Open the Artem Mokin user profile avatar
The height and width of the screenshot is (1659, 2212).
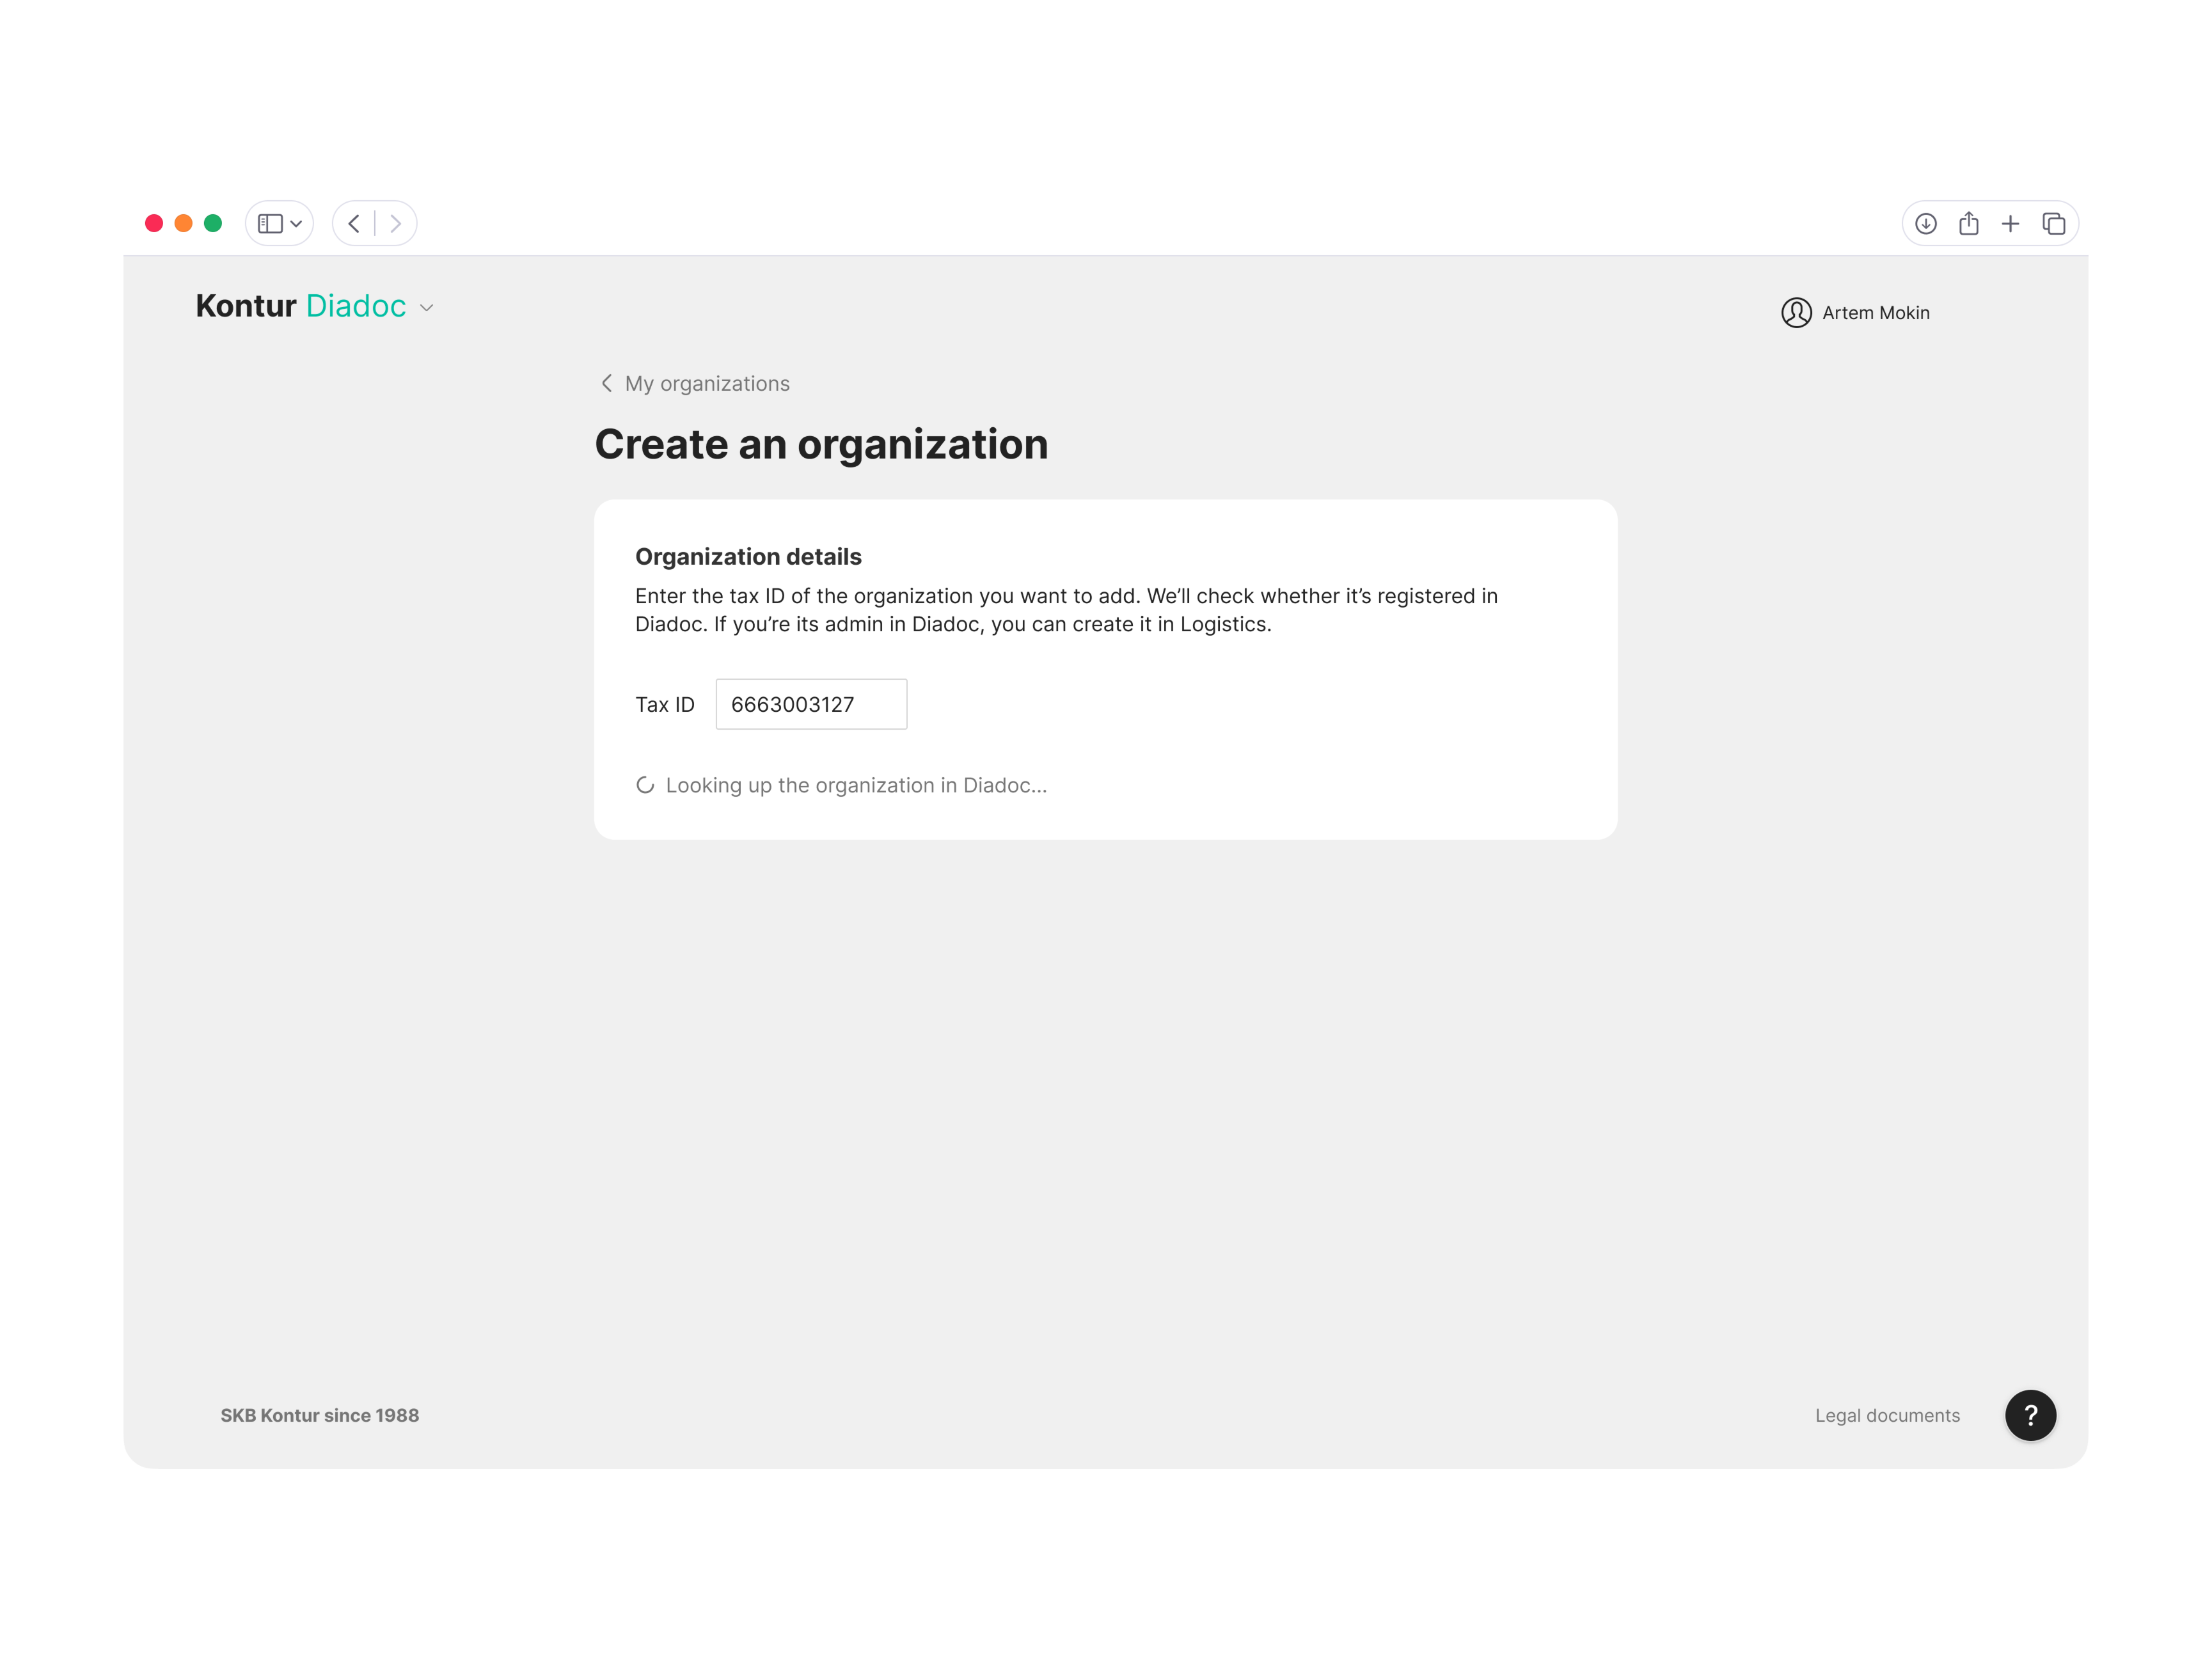click(1796, 313)
